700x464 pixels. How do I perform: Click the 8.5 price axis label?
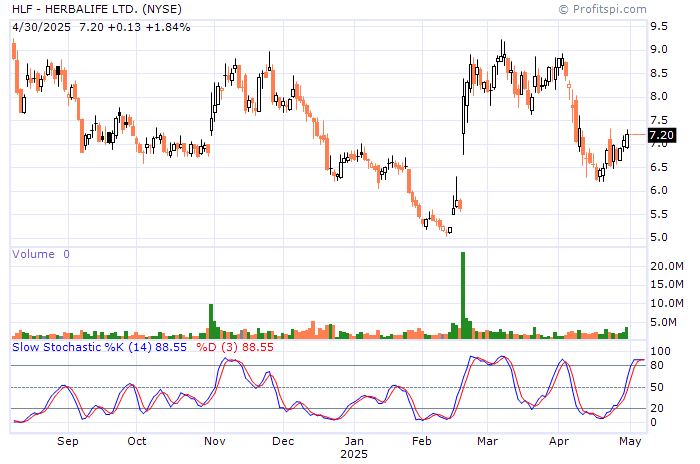pos(659,73)
